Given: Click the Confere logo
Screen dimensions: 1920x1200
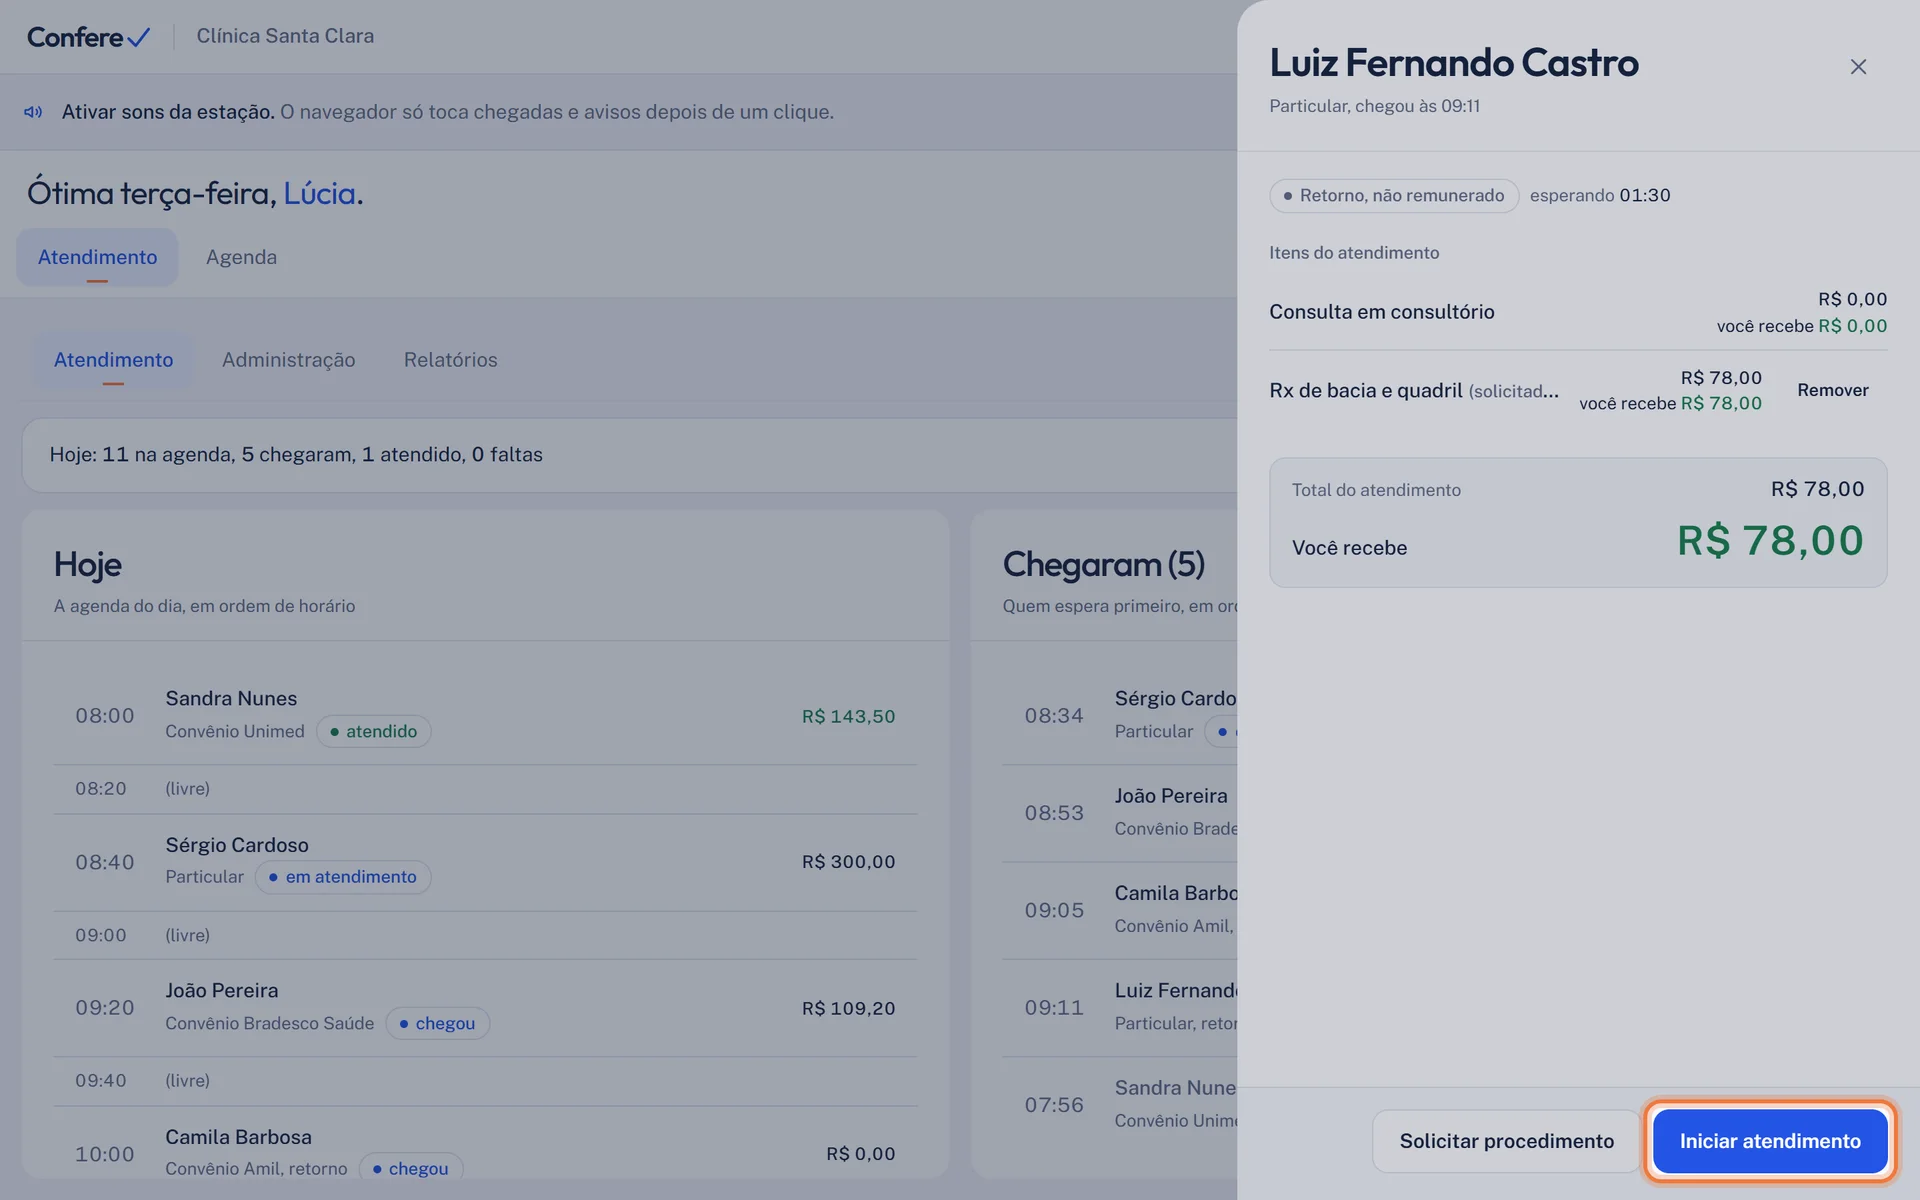Looking at the screenshot, I should [x=88, y=37].
